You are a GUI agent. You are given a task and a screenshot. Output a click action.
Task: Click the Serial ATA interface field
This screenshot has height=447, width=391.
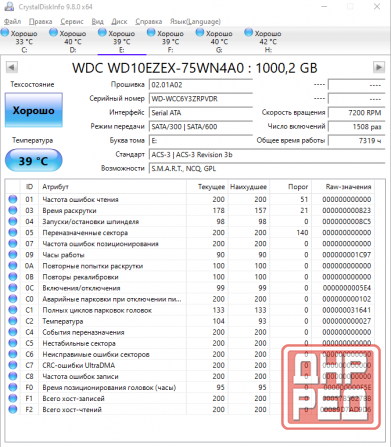pos(201,113)
